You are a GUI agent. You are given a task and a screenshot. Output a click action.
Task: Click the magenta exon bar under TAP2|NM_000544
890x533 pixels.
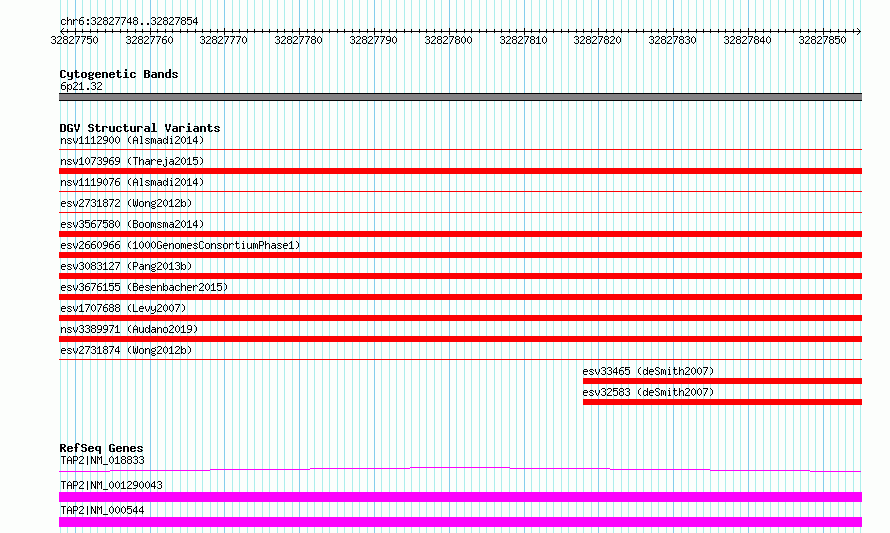(460, 522)
